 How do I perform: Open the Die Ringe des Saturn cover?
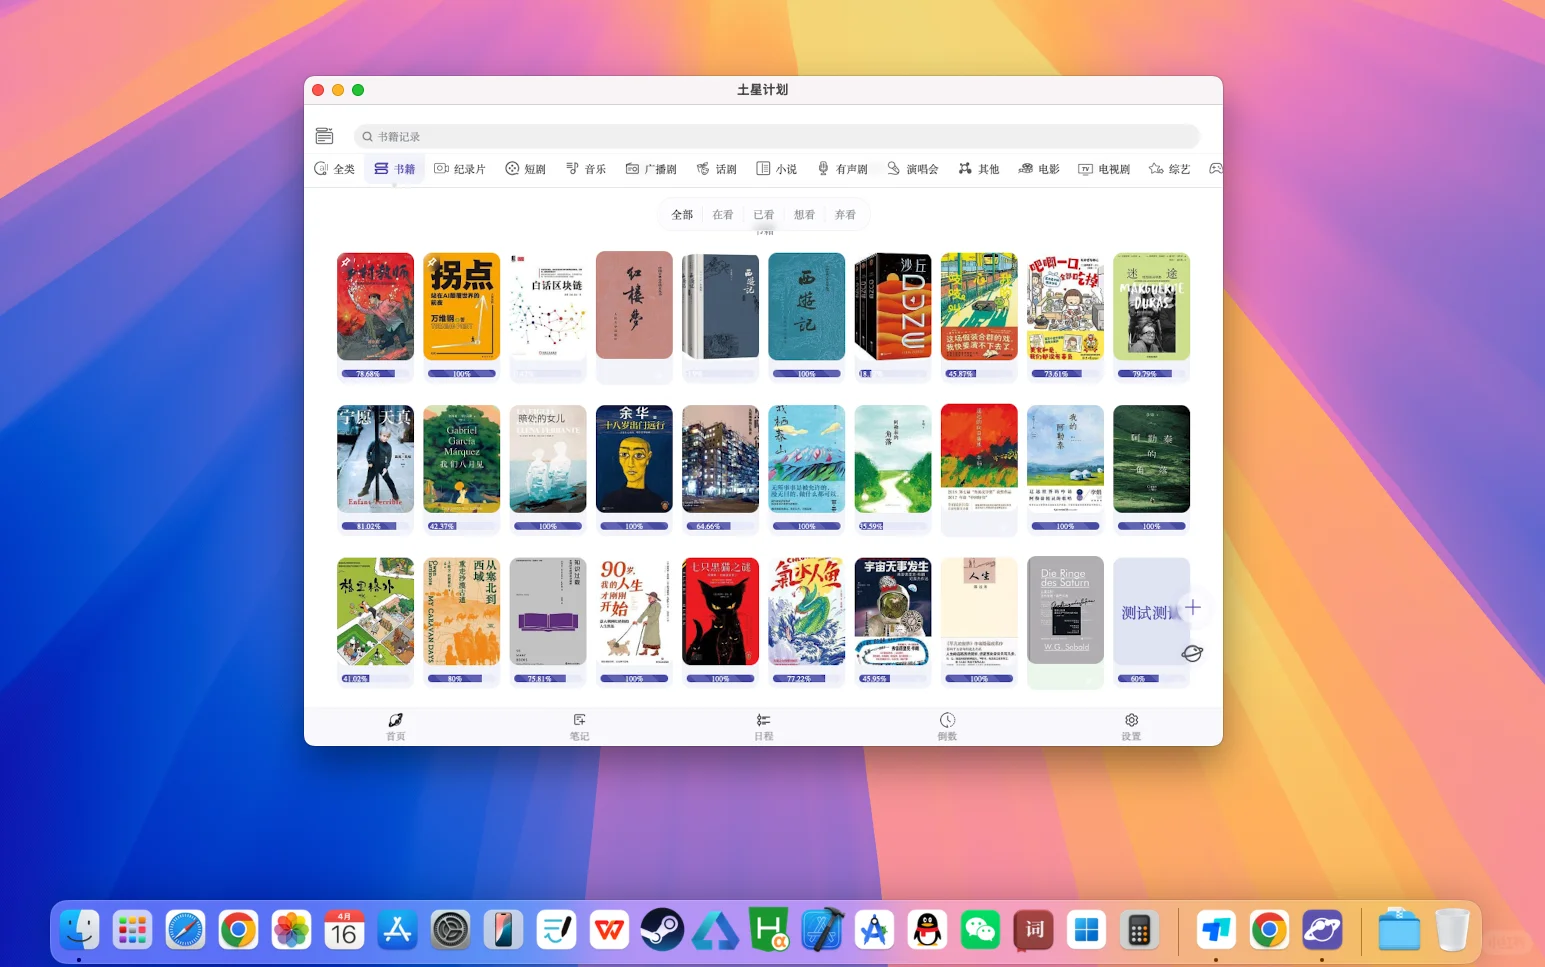click(x=1066, y=610)
